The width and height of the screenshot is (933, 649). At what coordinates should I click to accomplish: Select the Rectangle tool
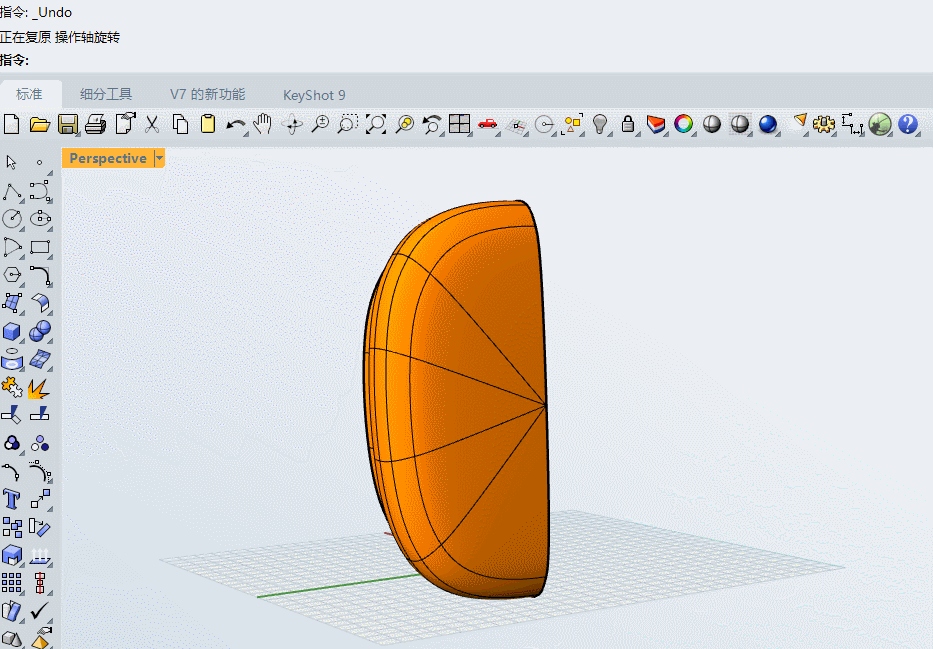pyautogui.click(x=40, y=247)
